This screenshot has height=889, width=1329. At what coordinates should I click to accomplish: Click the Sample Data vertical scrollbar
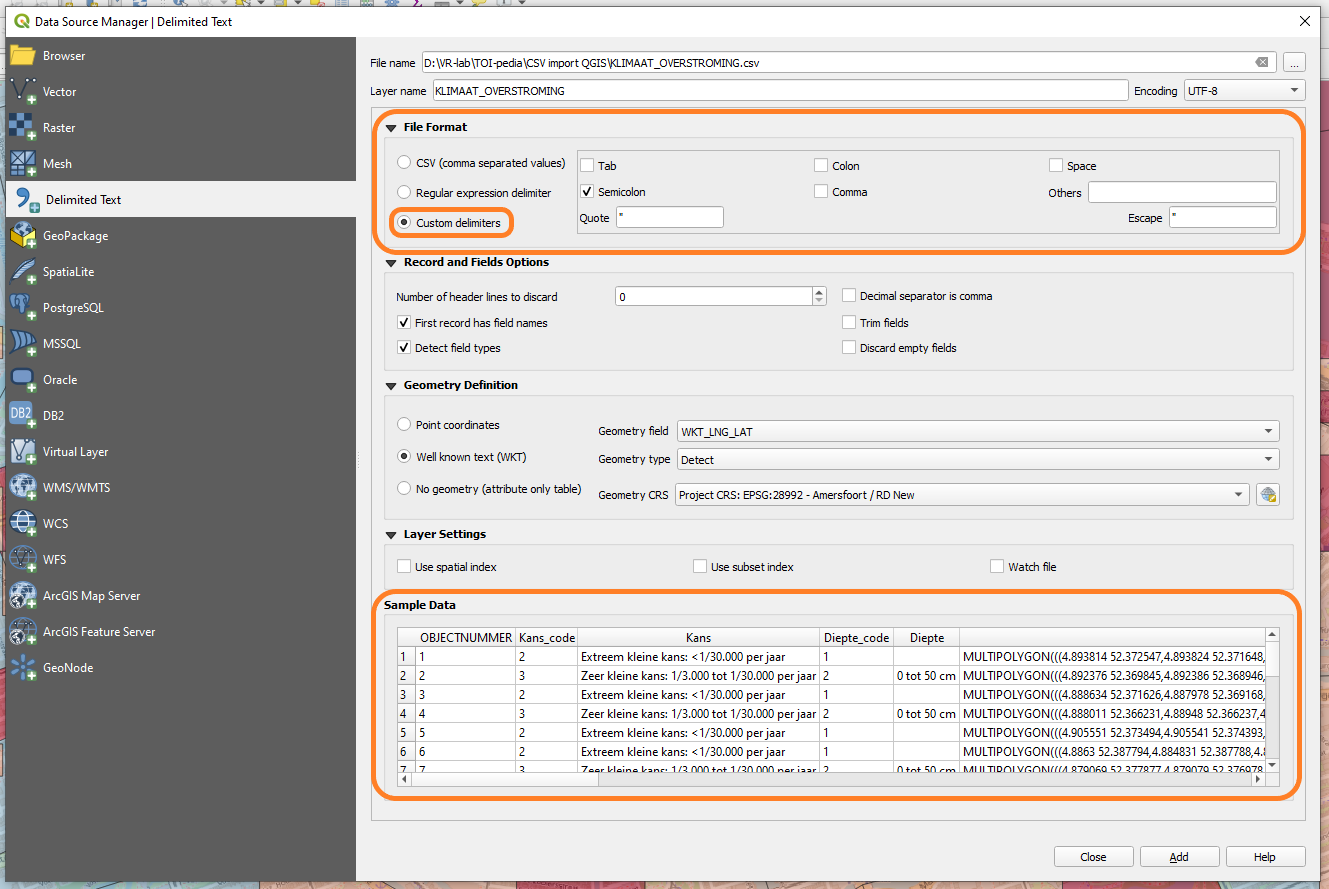tap(1271, 700)
